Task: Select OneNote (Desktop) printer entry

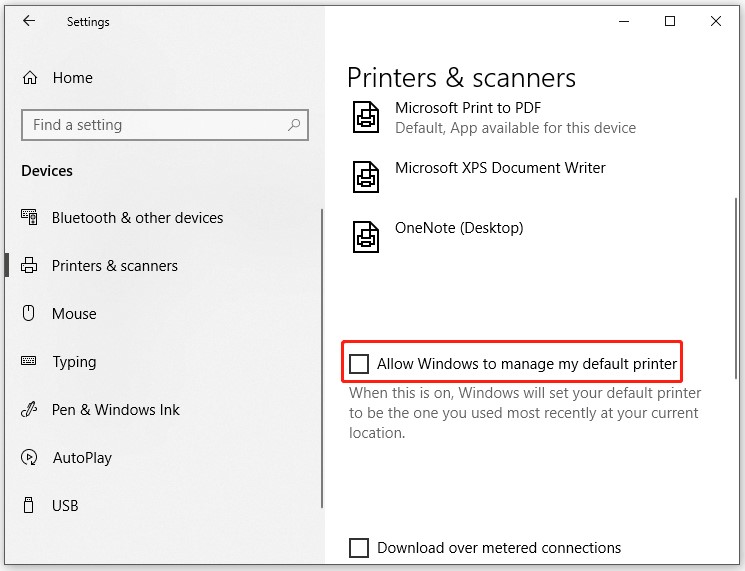Action: coord(459,228)
